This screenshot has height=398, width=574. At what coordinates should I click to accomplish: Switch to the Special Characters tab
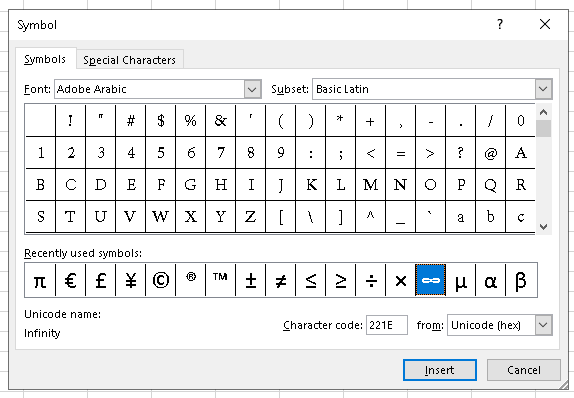point(130,60)
